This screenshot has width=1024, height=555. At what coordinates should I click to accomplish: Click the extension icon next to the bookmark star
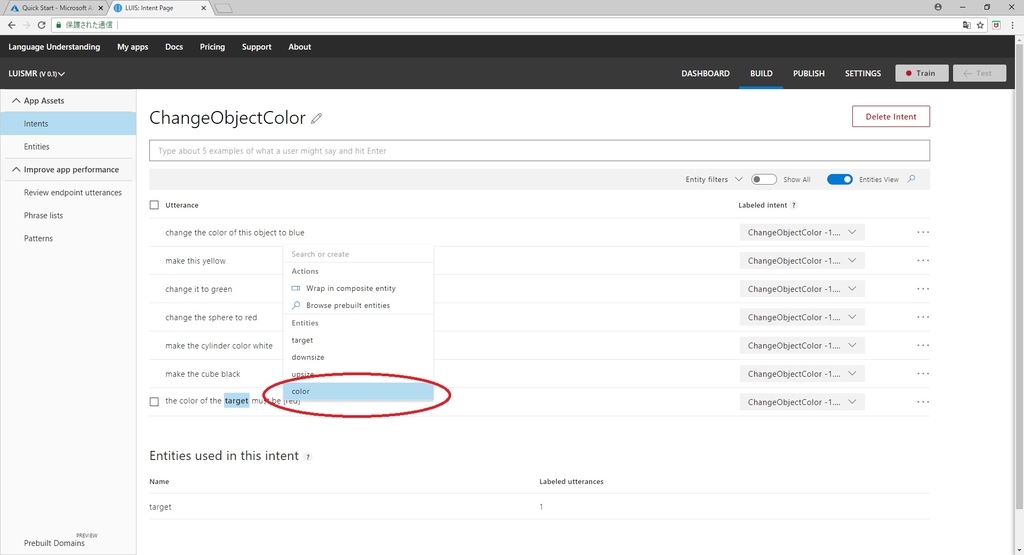point(996,25)
